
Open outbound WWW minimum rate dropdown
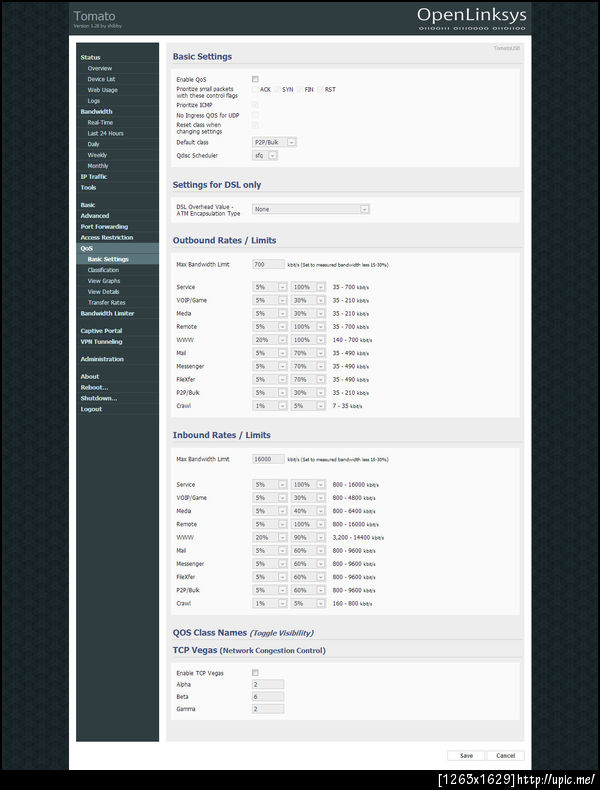tap(270, 340)
